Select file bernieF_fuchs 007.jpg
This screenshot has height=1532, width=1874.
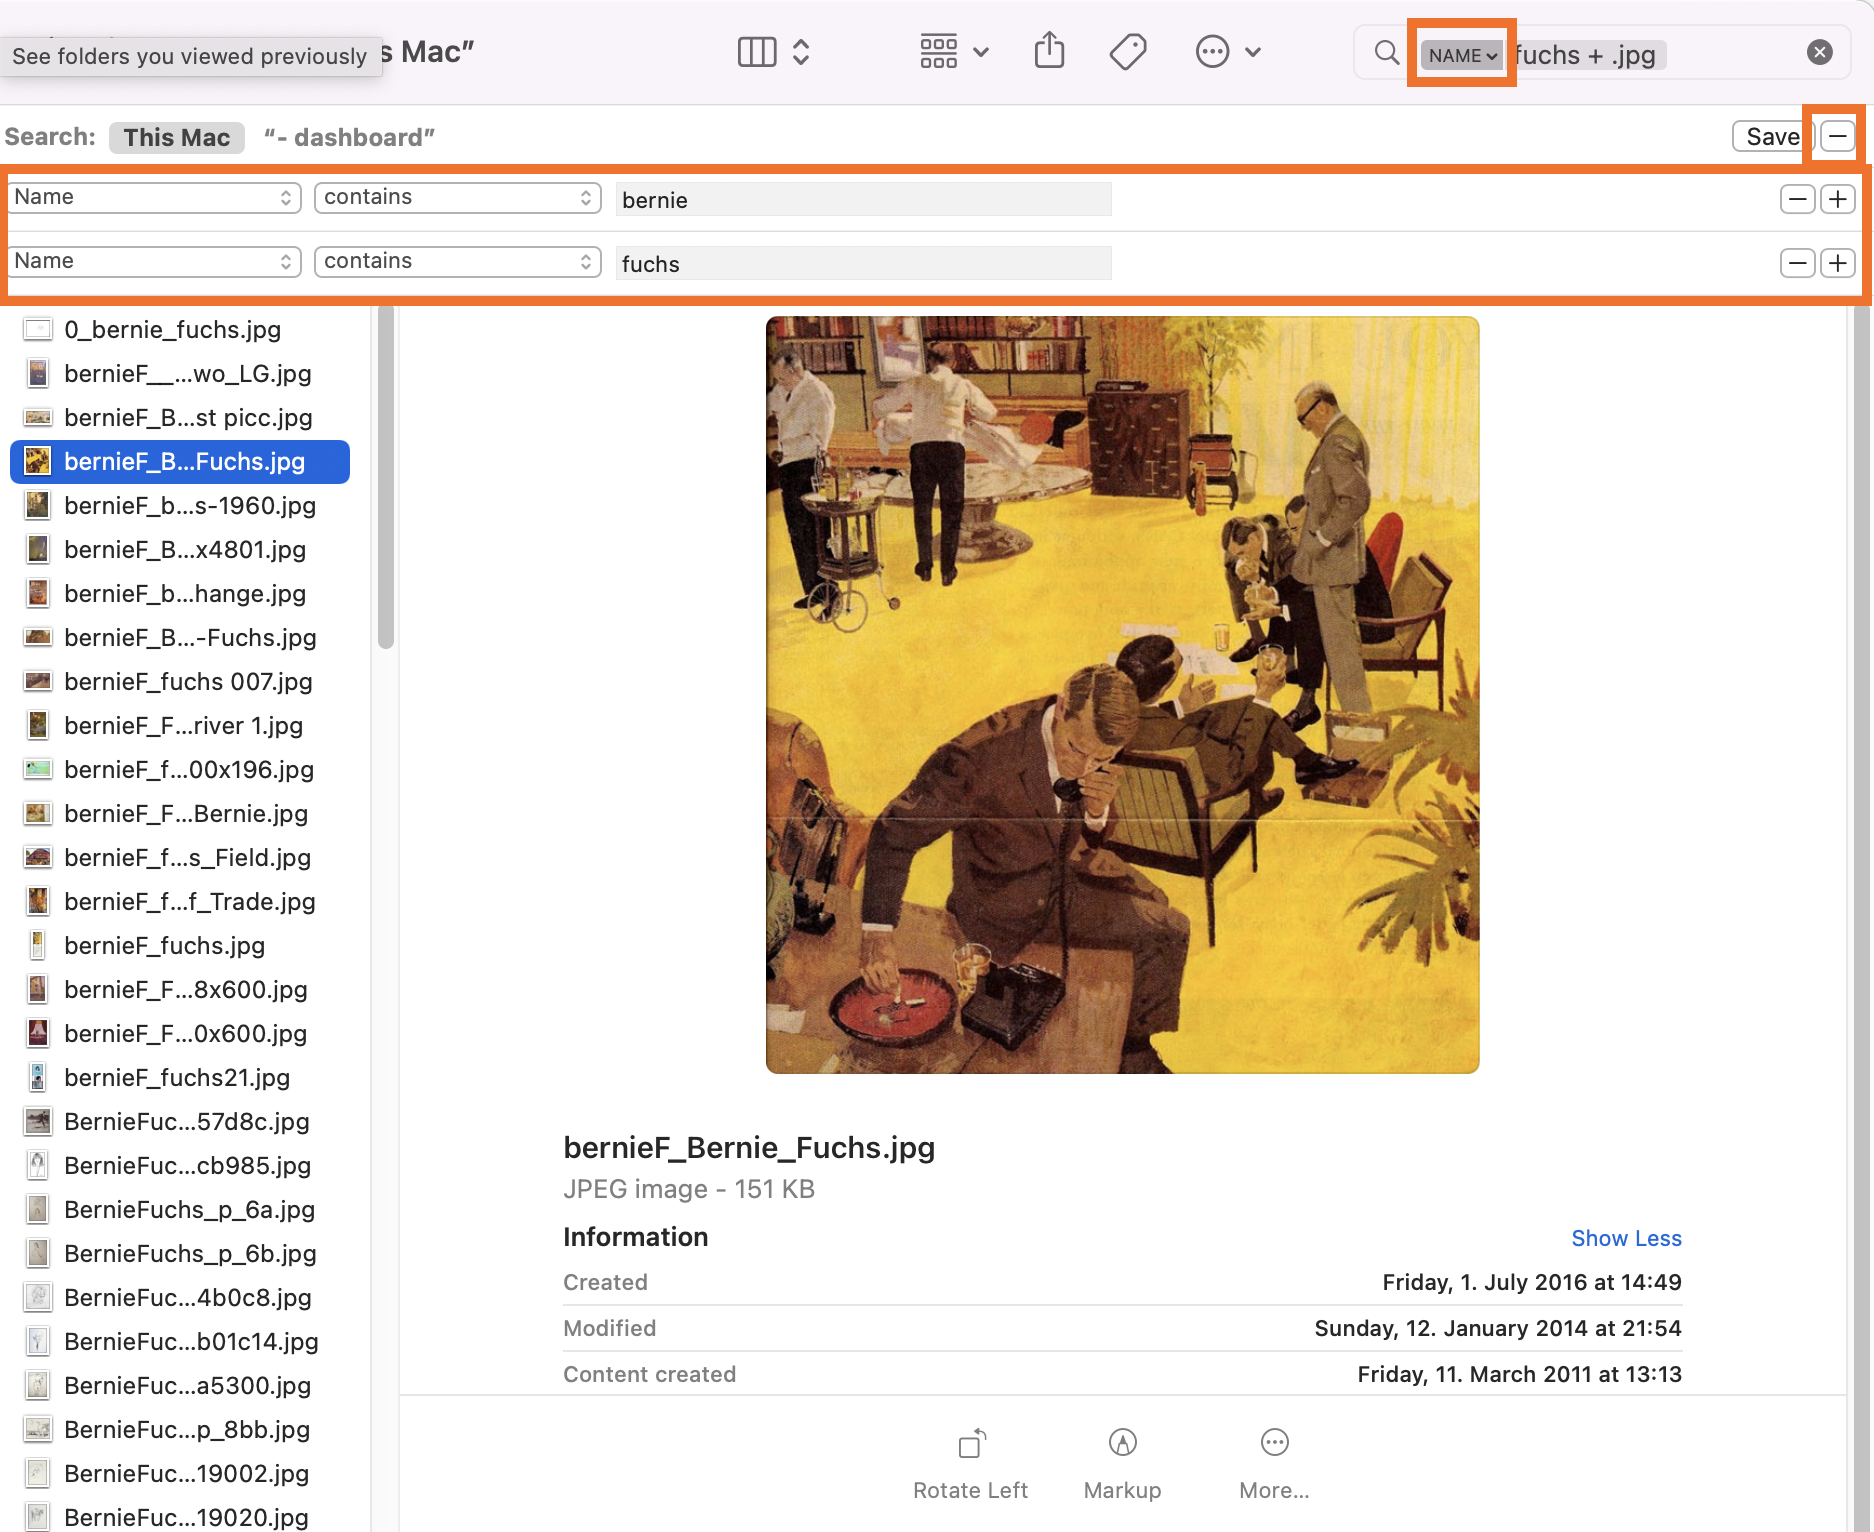(x=180, y=682)
